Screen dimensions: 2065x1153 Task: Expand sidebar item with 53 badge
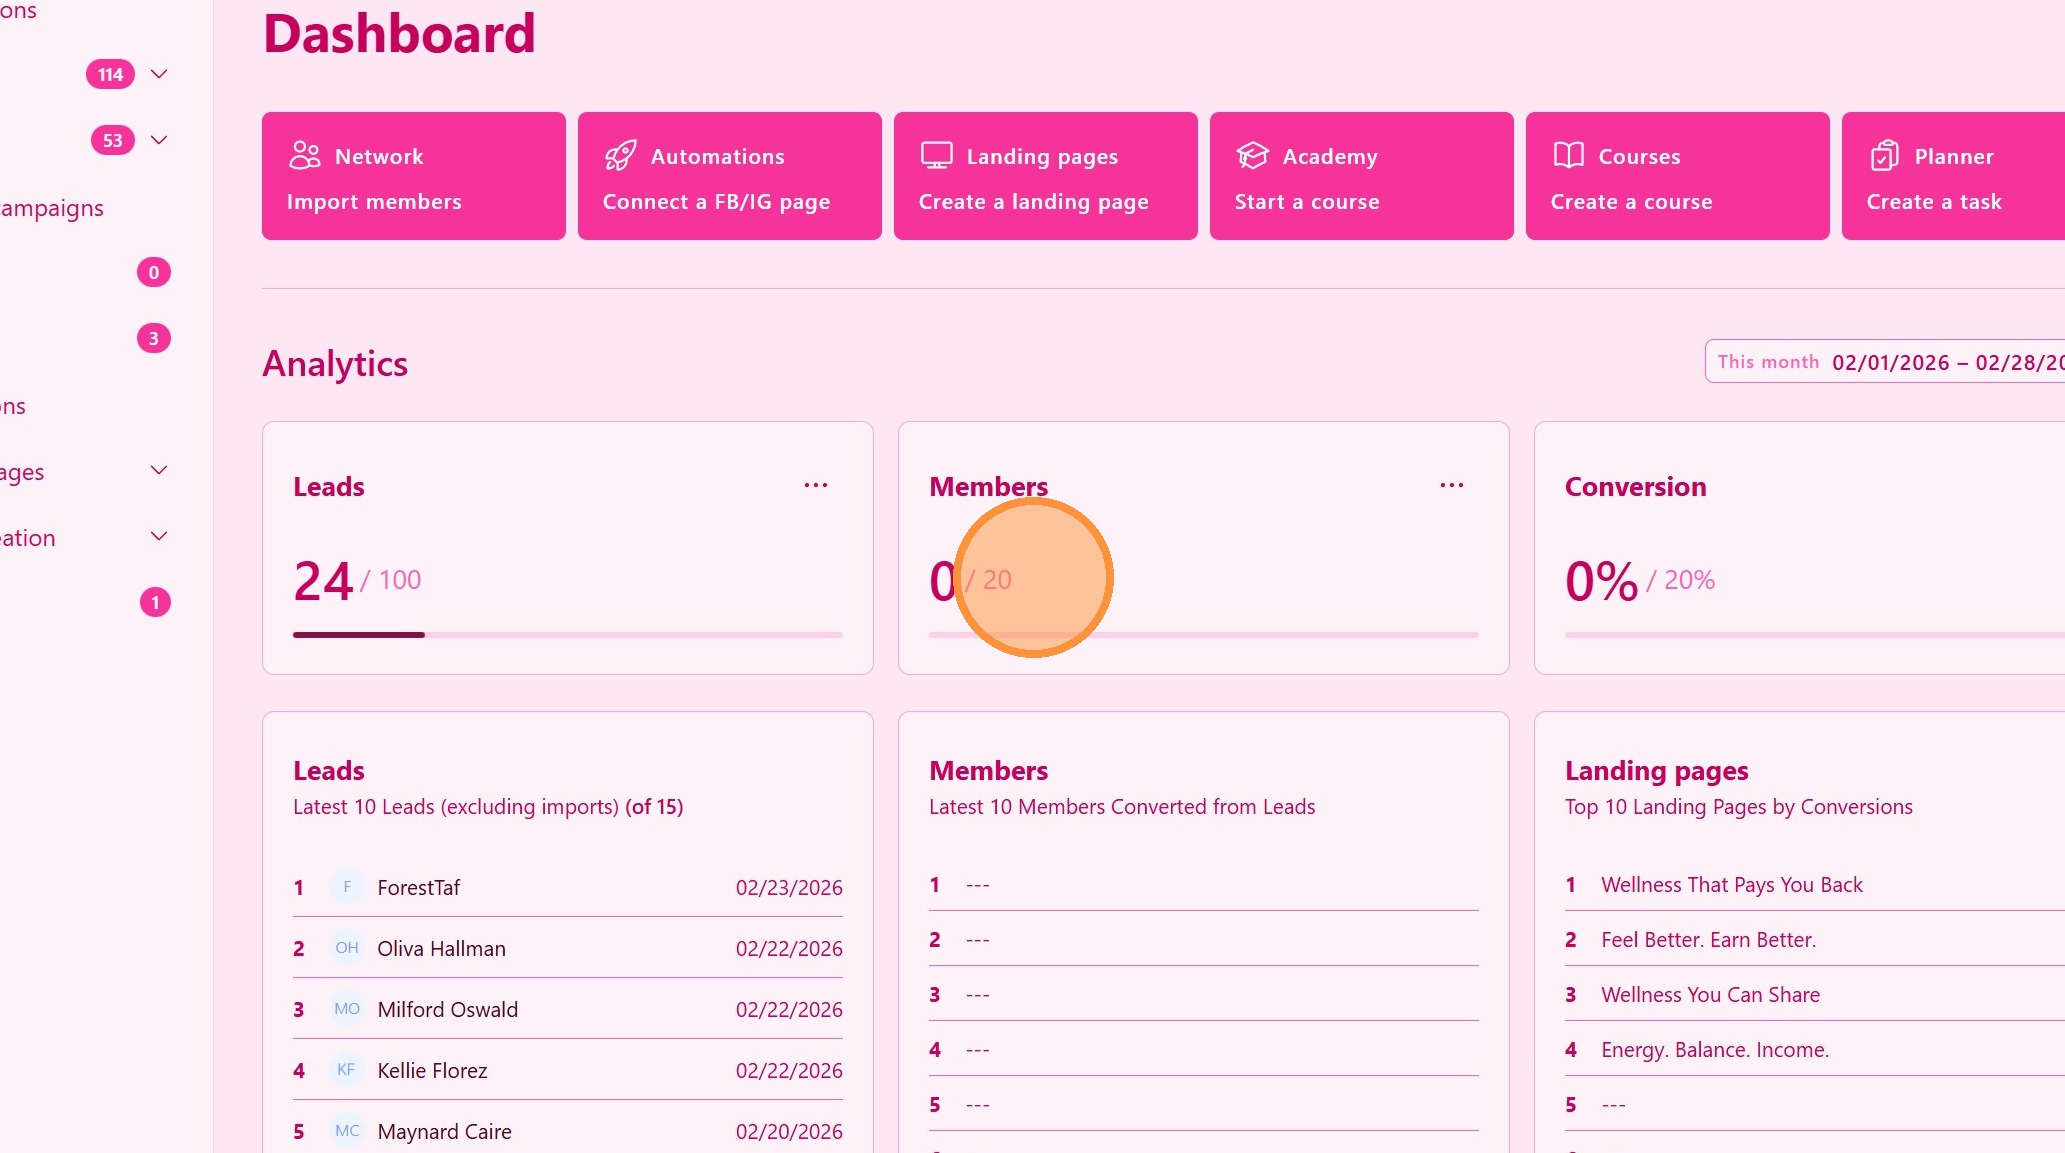pos(158,140)
